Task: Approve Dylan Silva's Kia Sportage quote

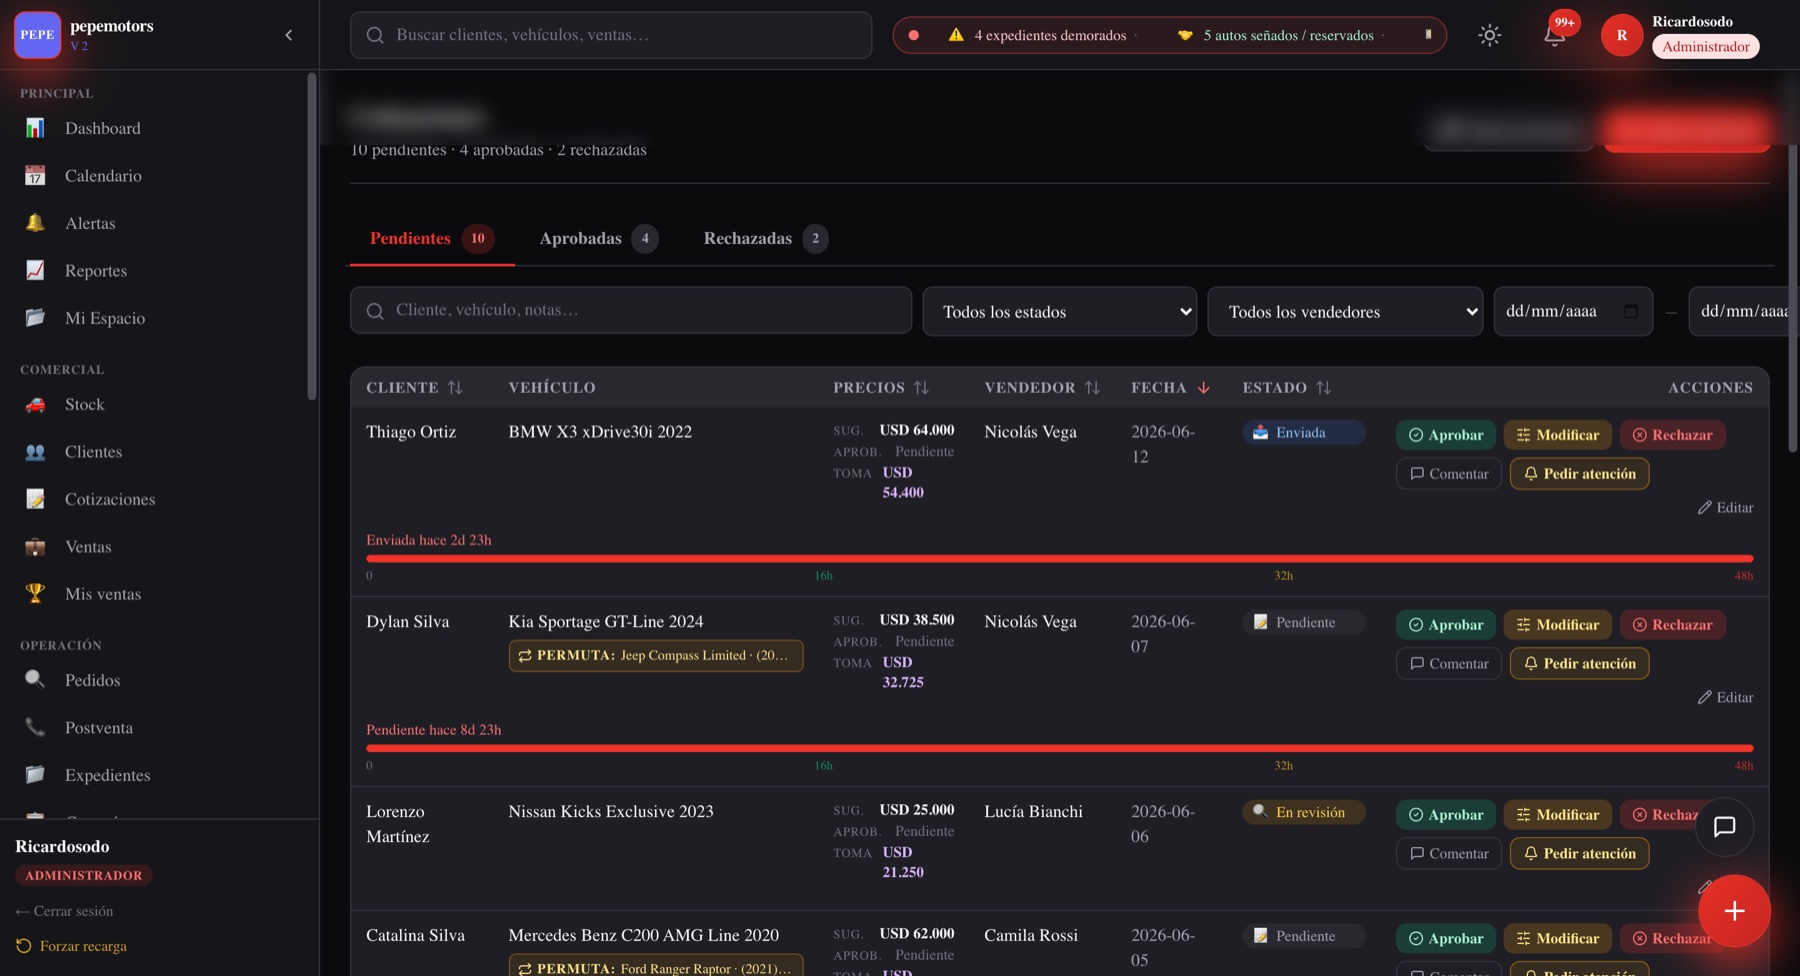Action: [1446, 625]
